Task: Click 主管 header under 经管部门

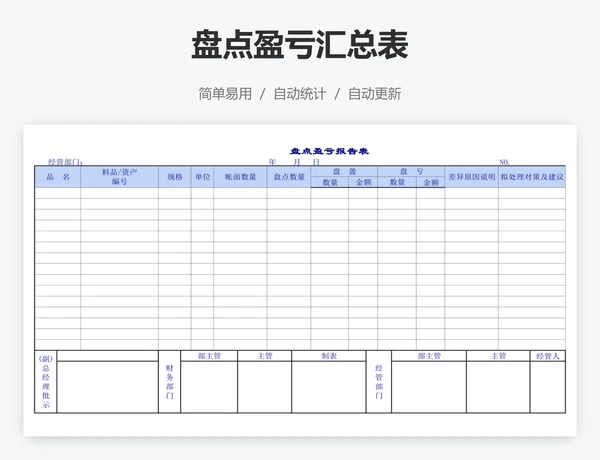Action: 498,356
